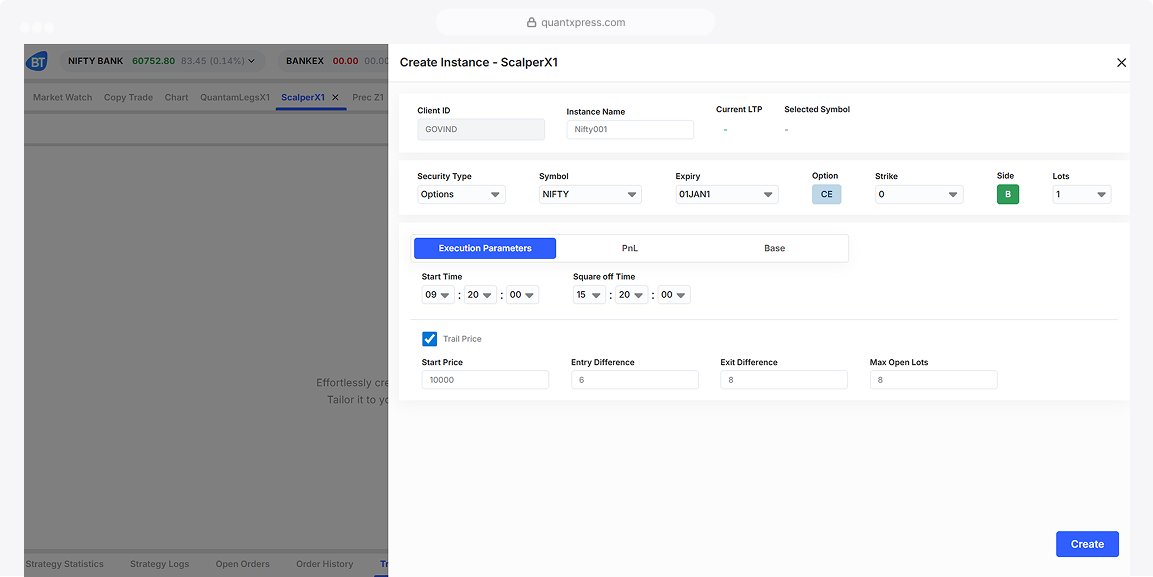Screen dimensions: 1153x577
Task: Open the Prec Z1 tab
Action: click(x=368, y=97)
